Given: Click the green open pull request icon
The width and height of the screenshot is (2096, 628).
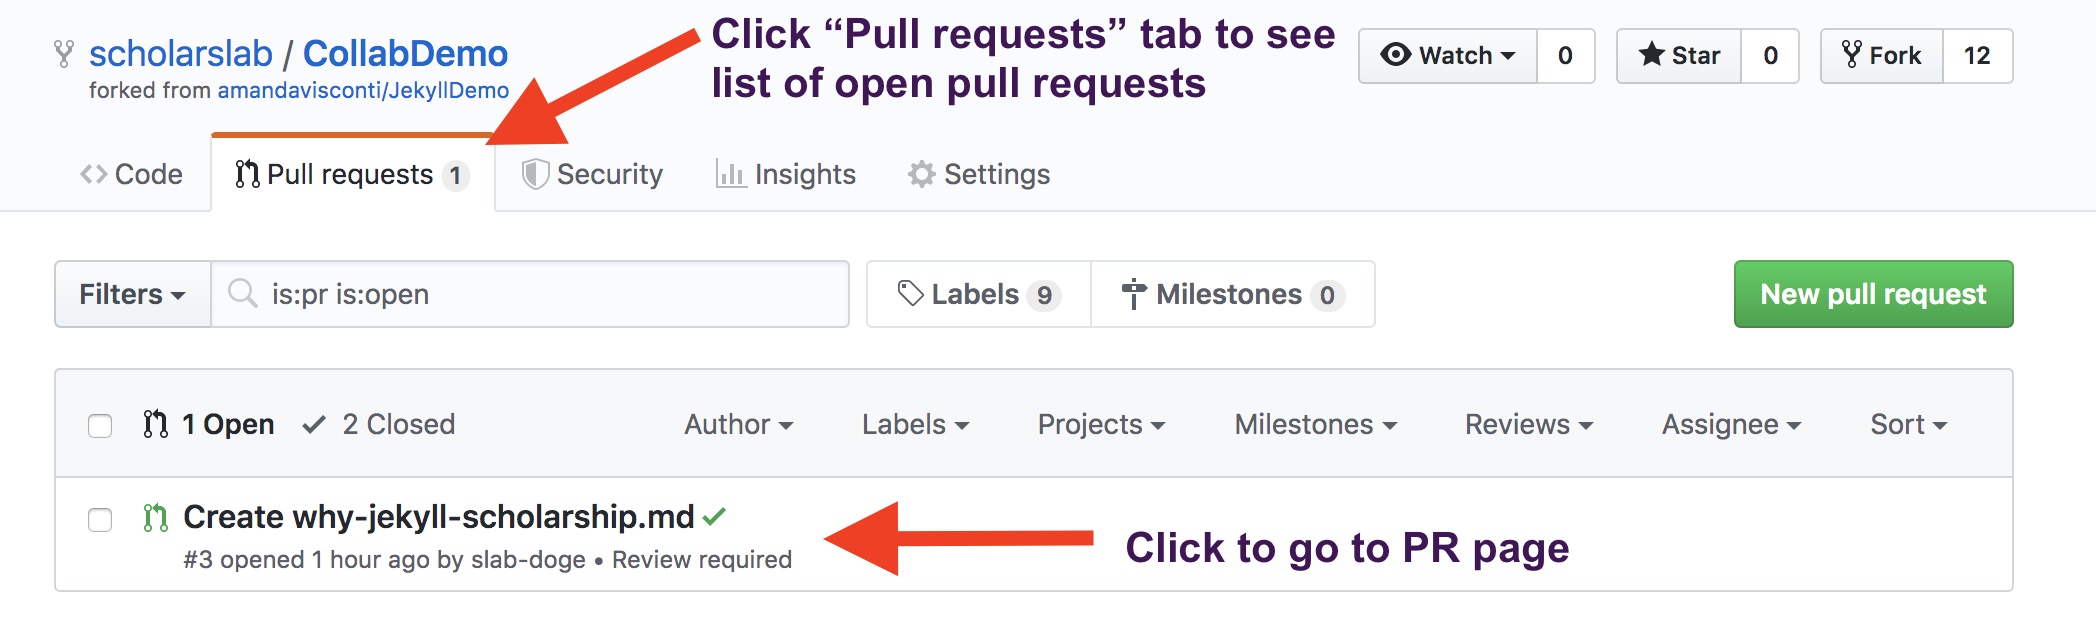Looking at the screenshot, I should point(153,517).
